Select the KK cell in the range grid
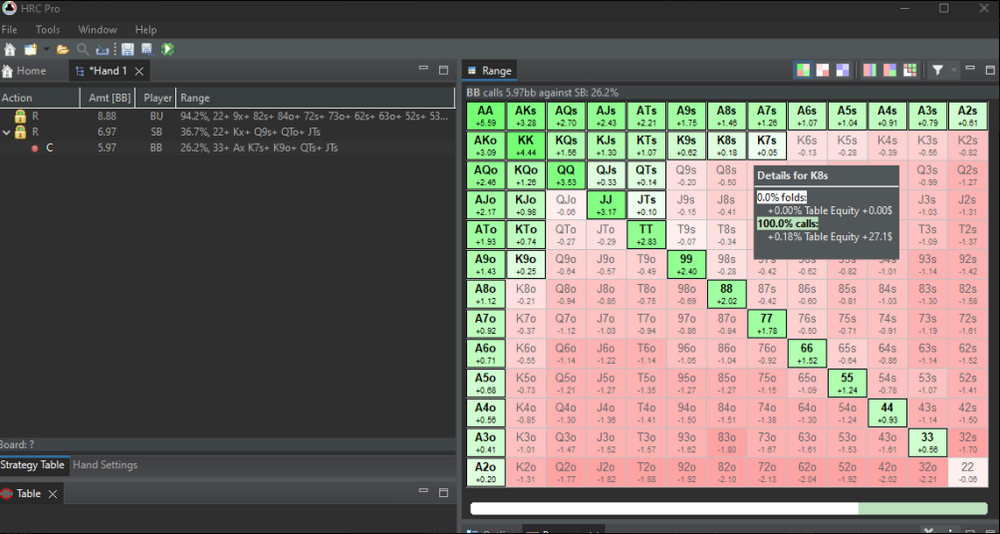Screen dimensions: 1000x534 tap(526, 145)
